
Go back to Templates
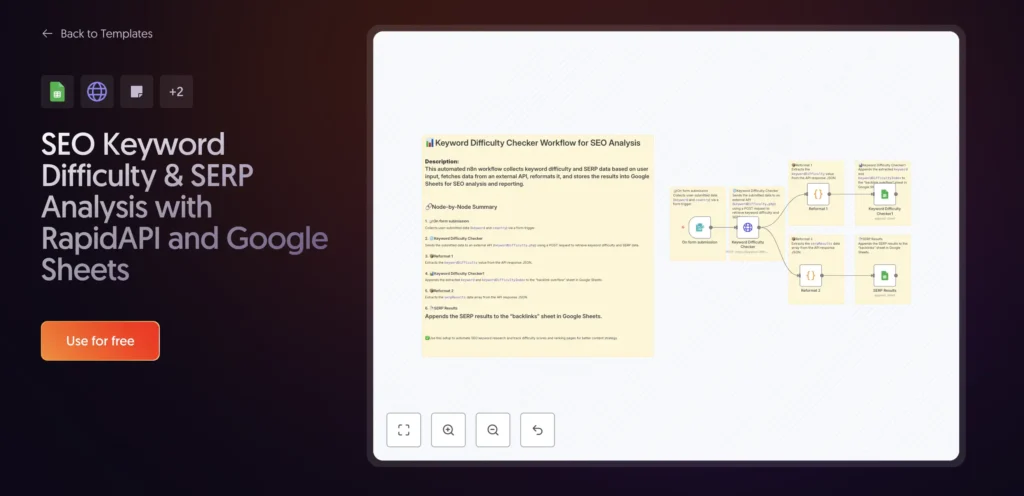97,33
